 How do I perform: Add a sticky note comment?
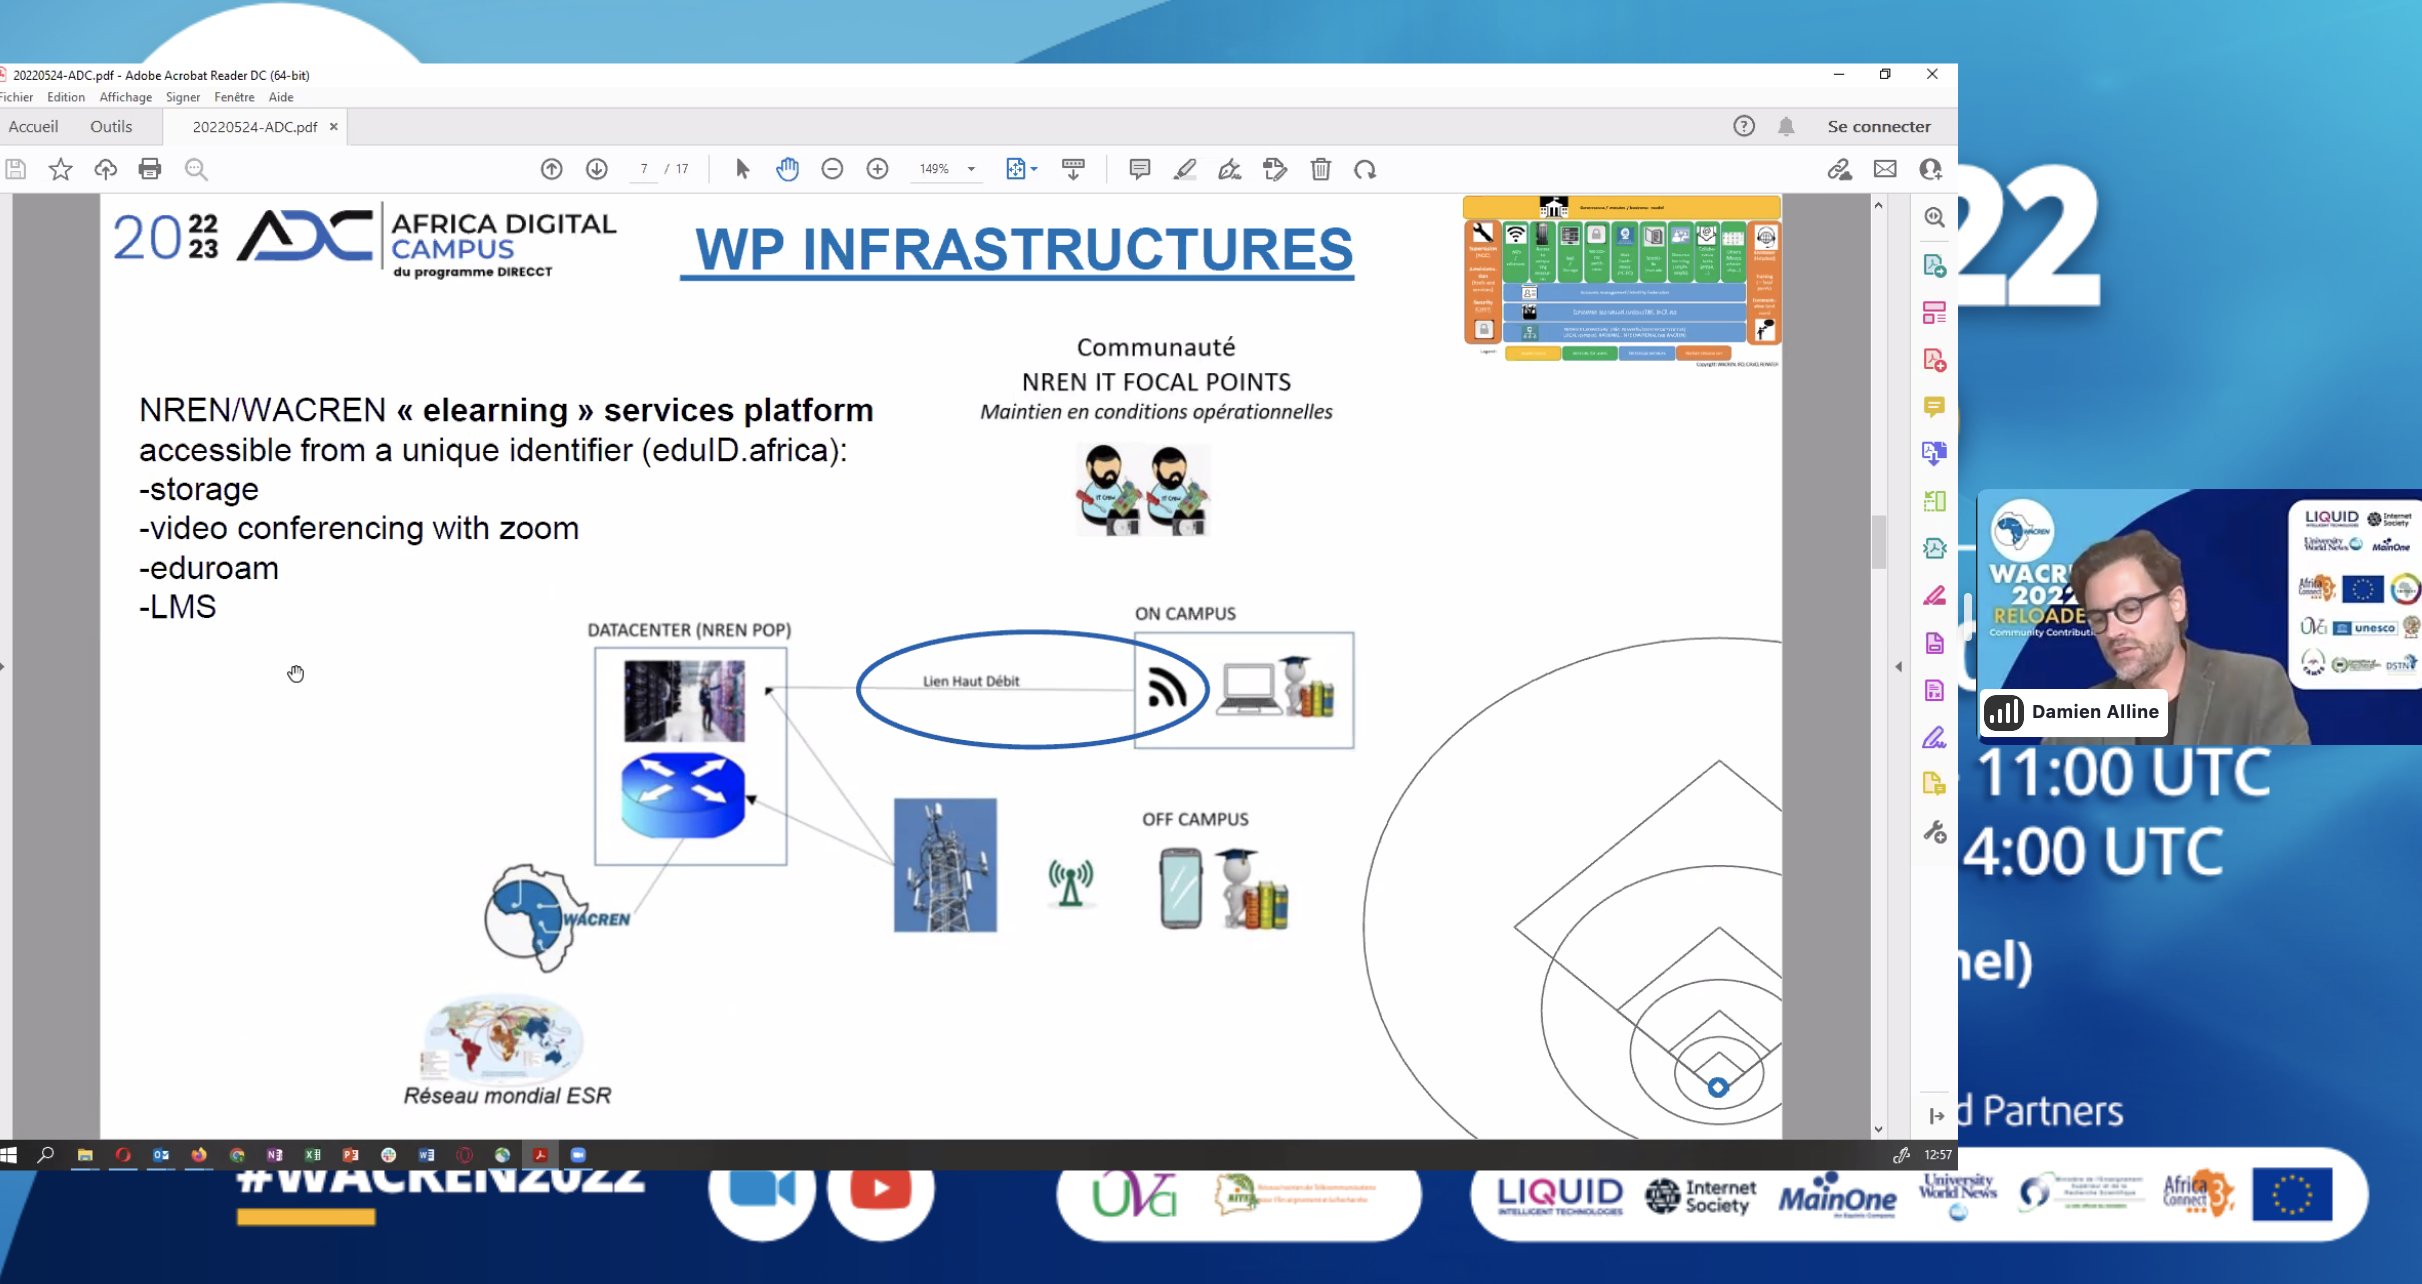[1139, 169]
